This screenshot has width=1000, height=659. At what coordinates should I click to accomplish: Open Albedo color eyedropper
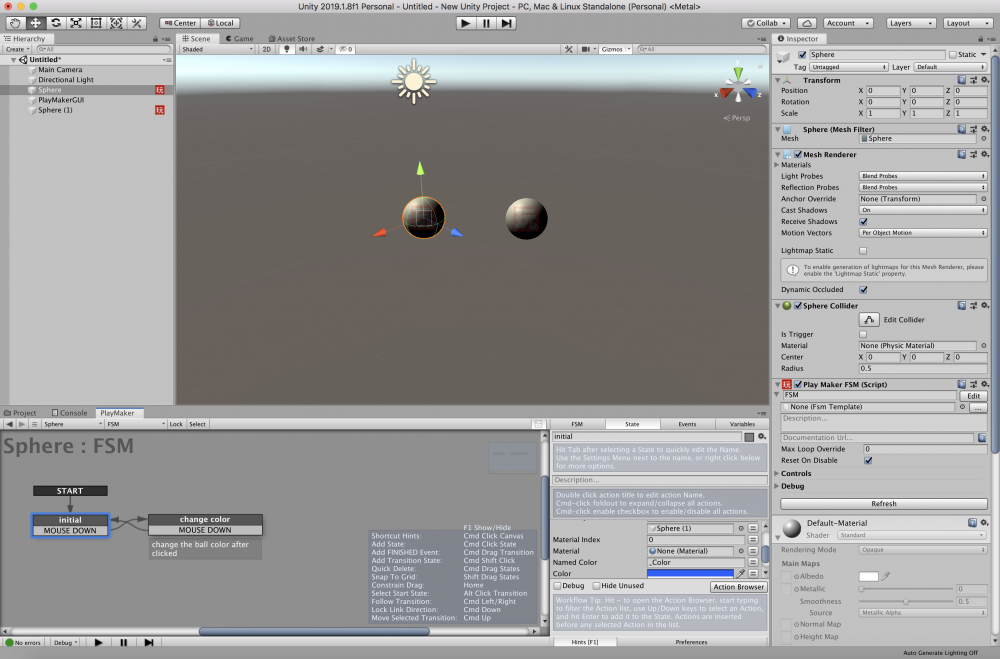tap(886, 576)
